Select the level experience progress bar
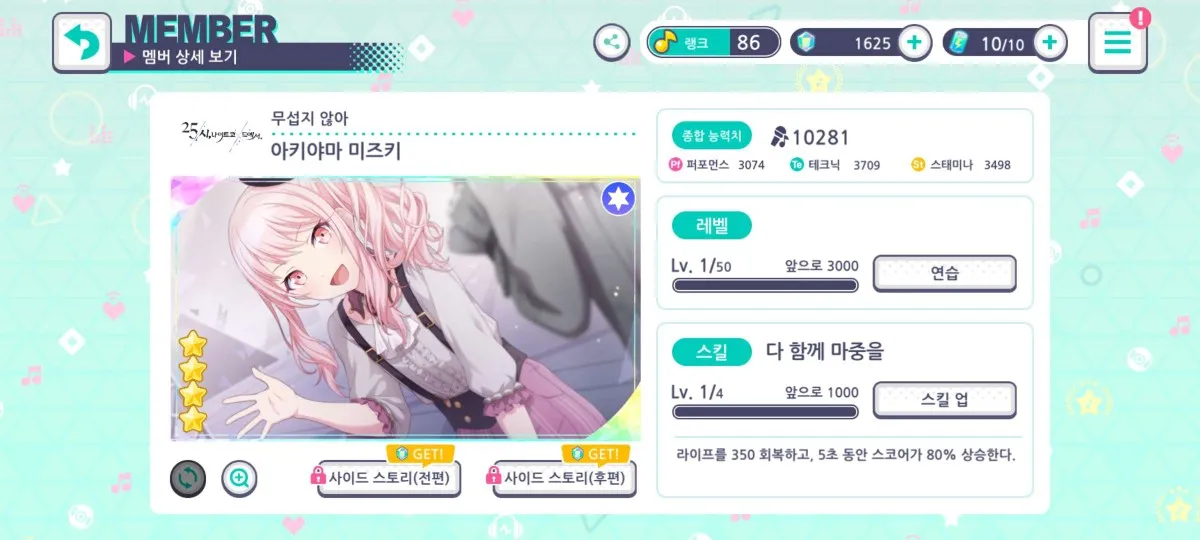1200x540 pixels. point(765,285)
